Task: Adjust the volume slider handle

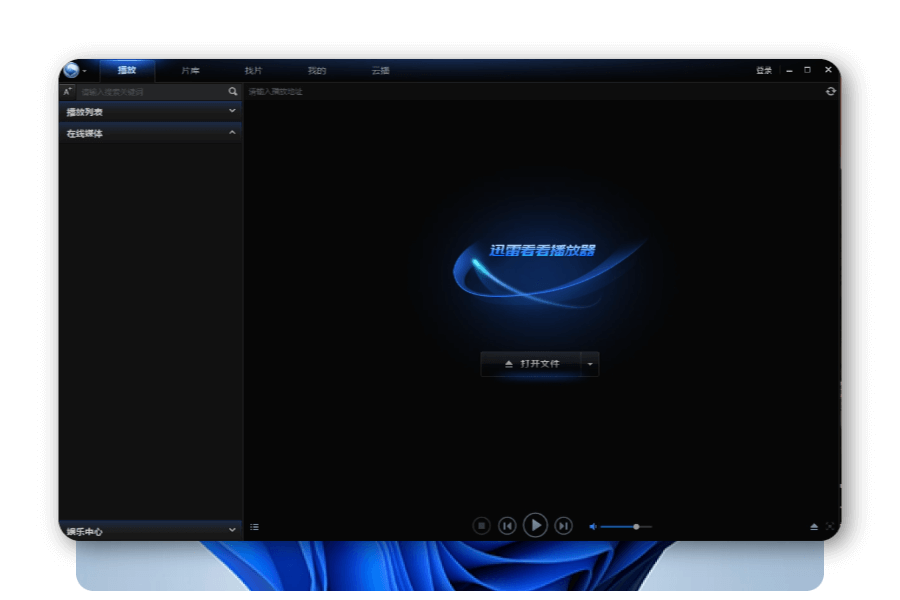Action: 636,527
